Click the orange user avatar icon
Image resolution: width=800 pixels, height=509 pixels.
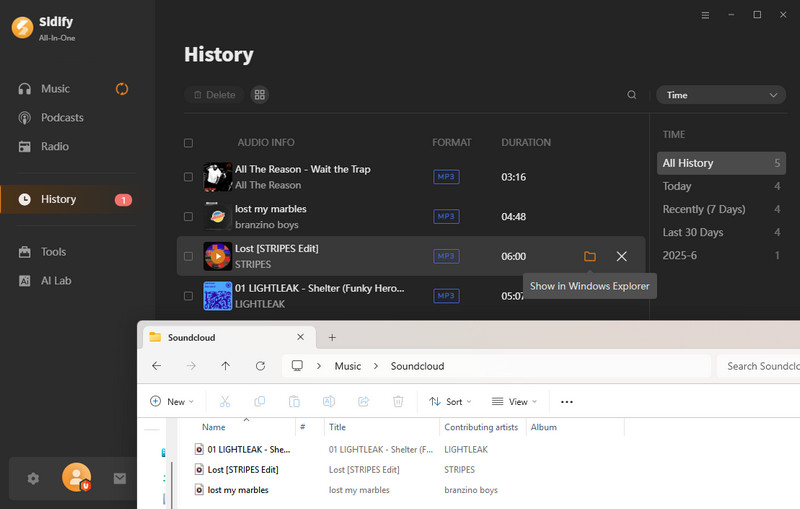pos(76,478)
